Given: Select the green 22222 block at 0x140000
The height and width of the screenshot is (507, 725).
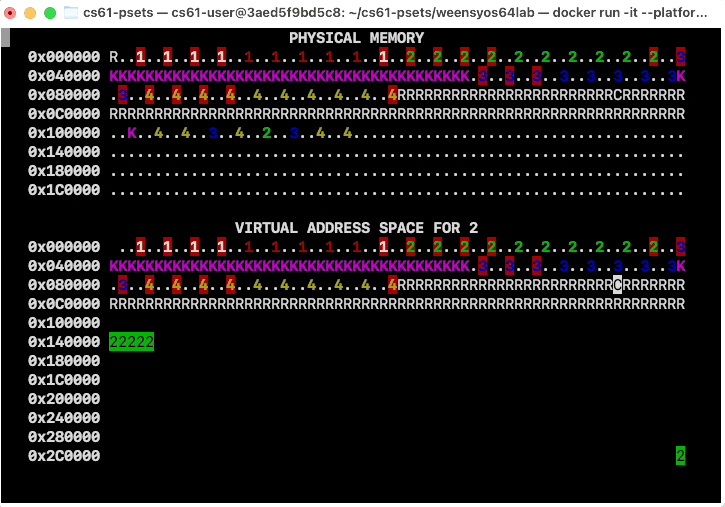Looking at the screenshot, I should (x=132, y=342).
